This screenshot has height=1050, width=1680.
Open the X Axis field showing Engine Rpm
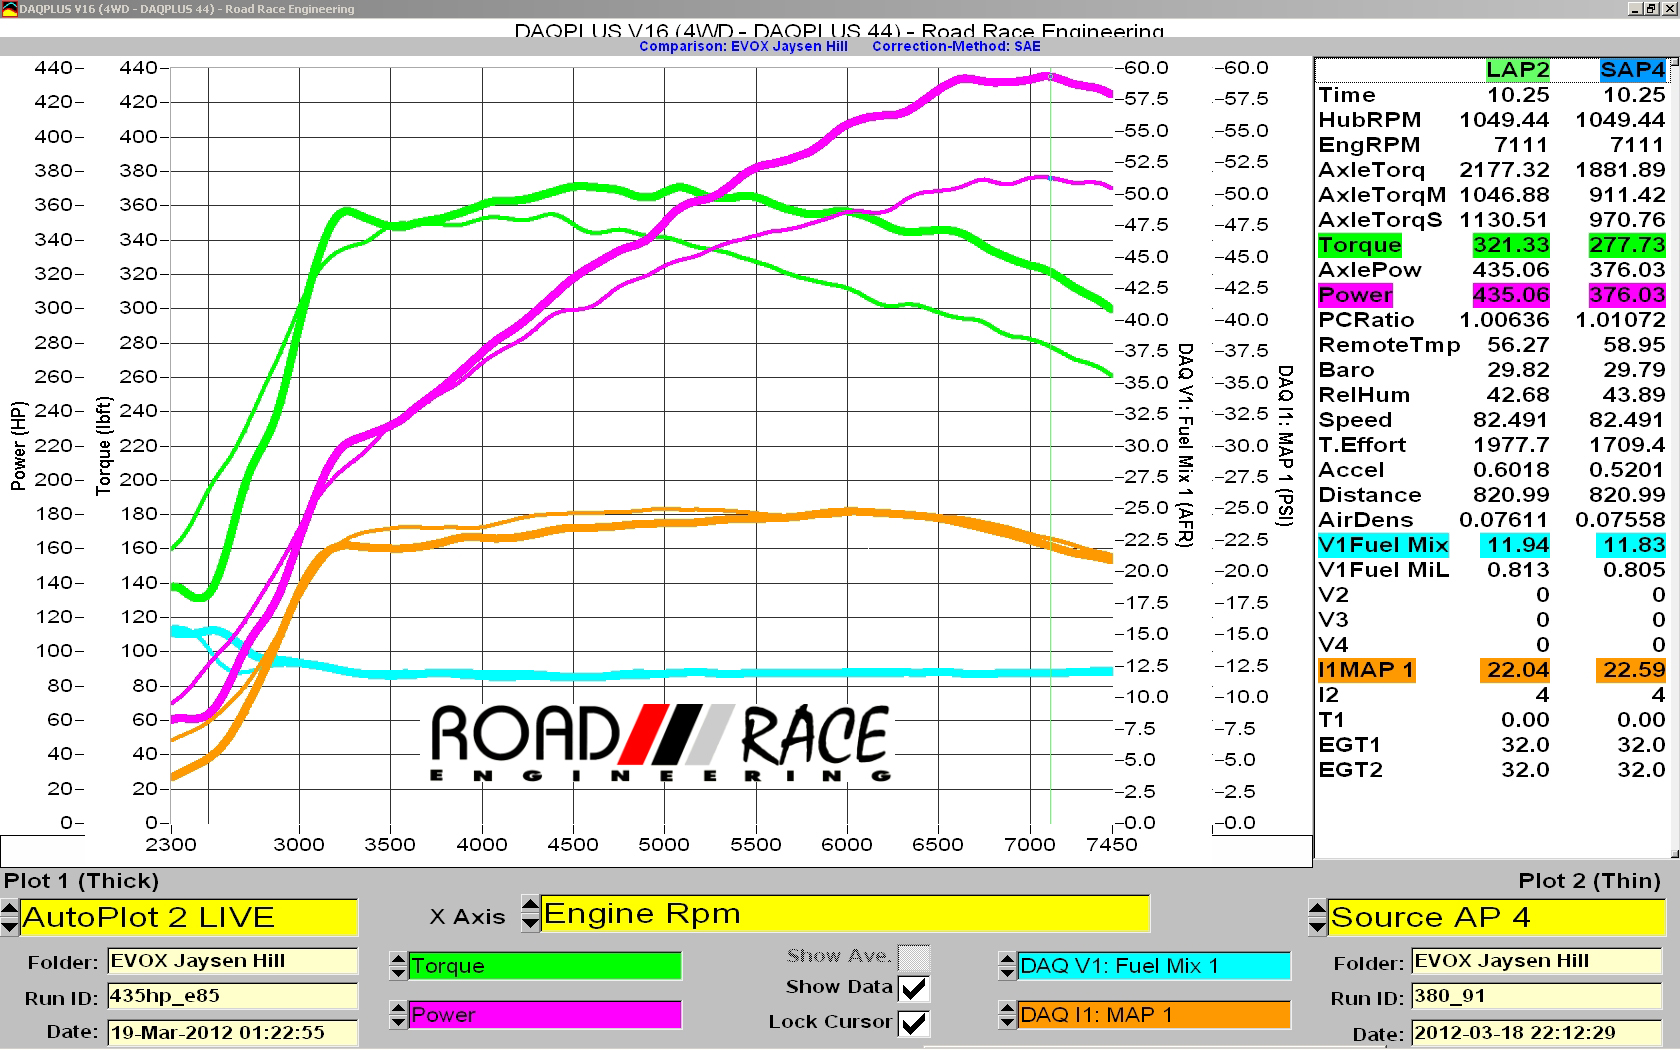tap(845, 913)
